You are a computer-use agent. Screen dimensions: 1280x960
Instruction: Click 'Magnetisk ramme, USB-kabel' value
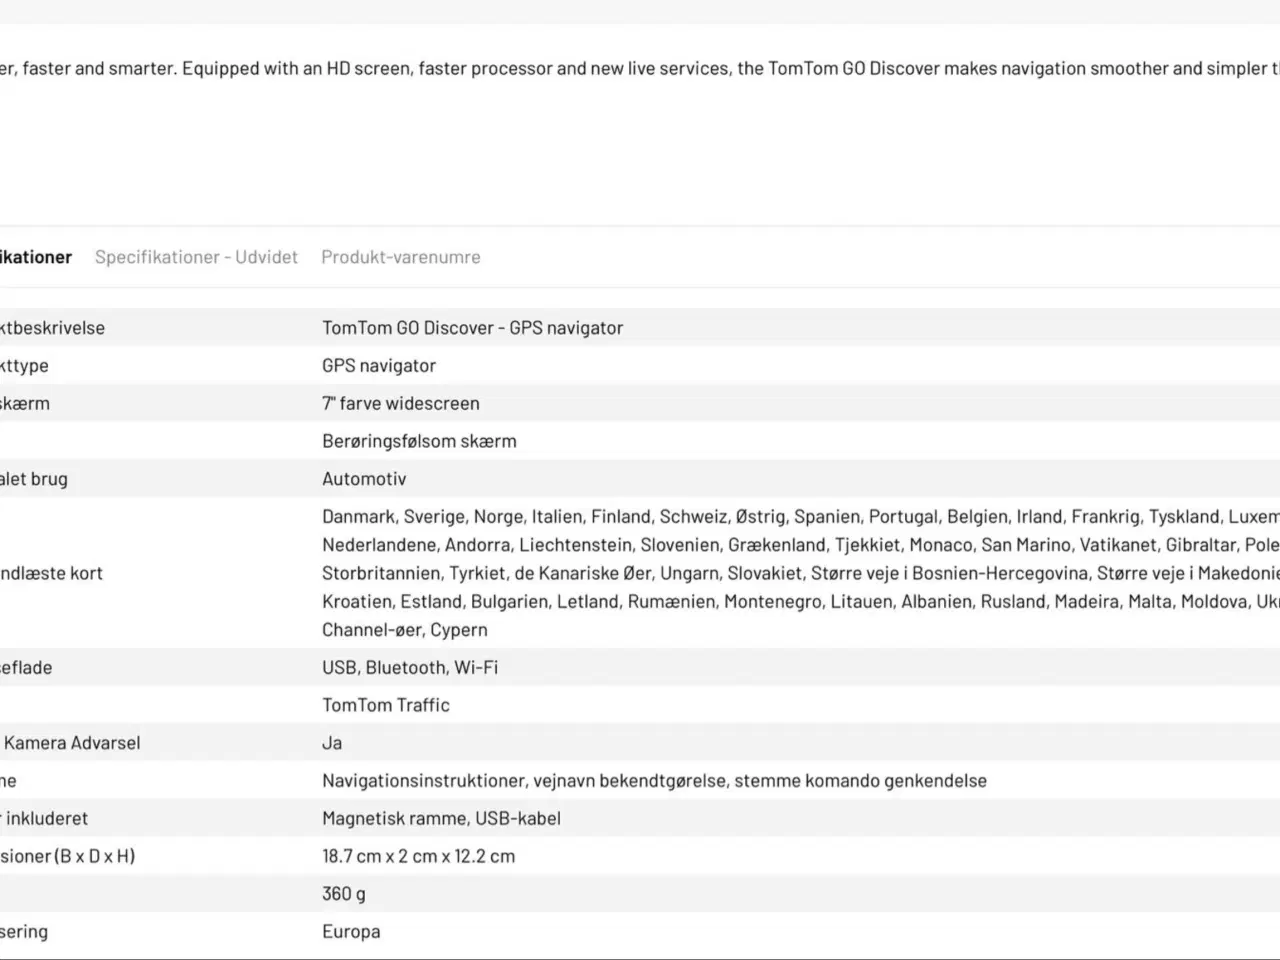[x=441, y=818]
